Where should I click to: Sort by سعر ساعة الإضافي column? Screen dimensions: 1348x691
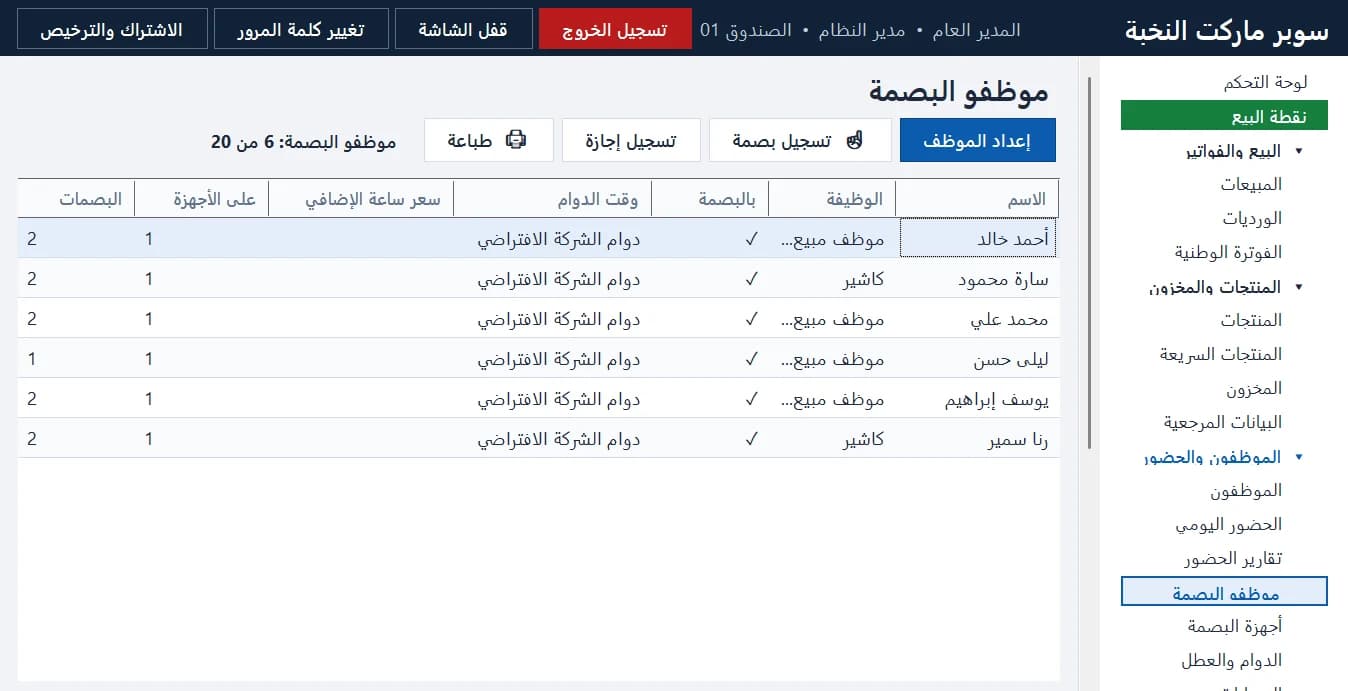362,198
